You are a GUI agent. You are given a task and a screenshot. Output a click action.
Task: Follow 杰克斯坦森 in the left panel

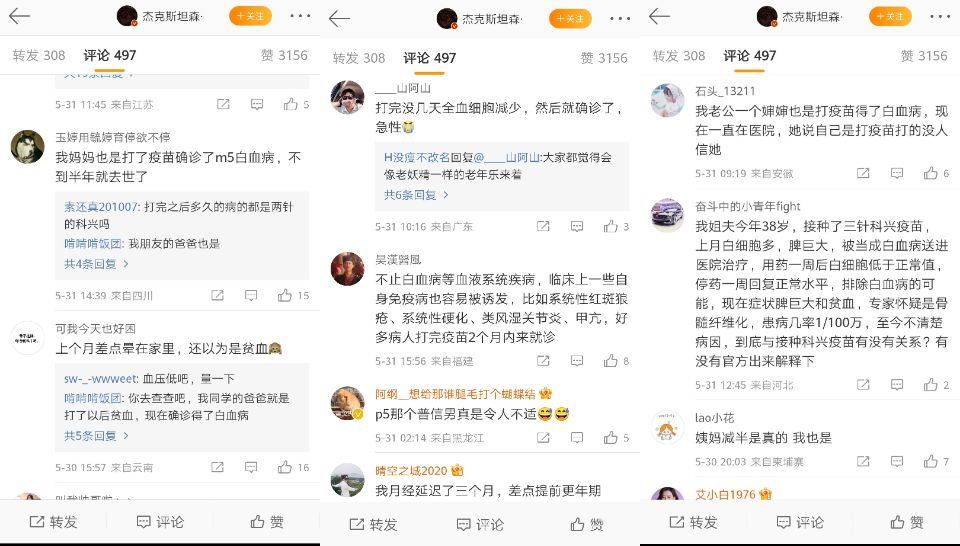tap(250, 16)
